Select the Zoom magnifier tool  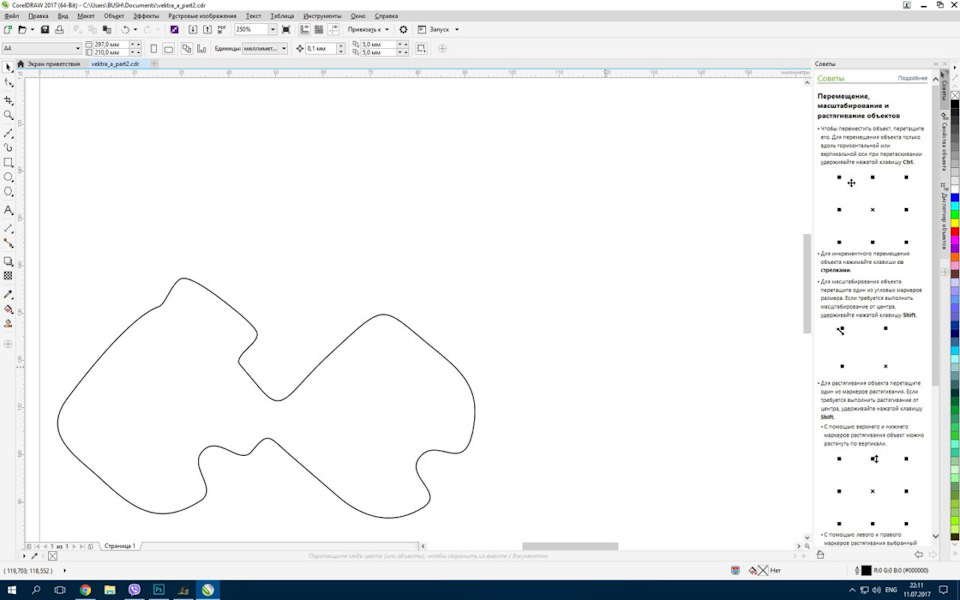(8, 115)
